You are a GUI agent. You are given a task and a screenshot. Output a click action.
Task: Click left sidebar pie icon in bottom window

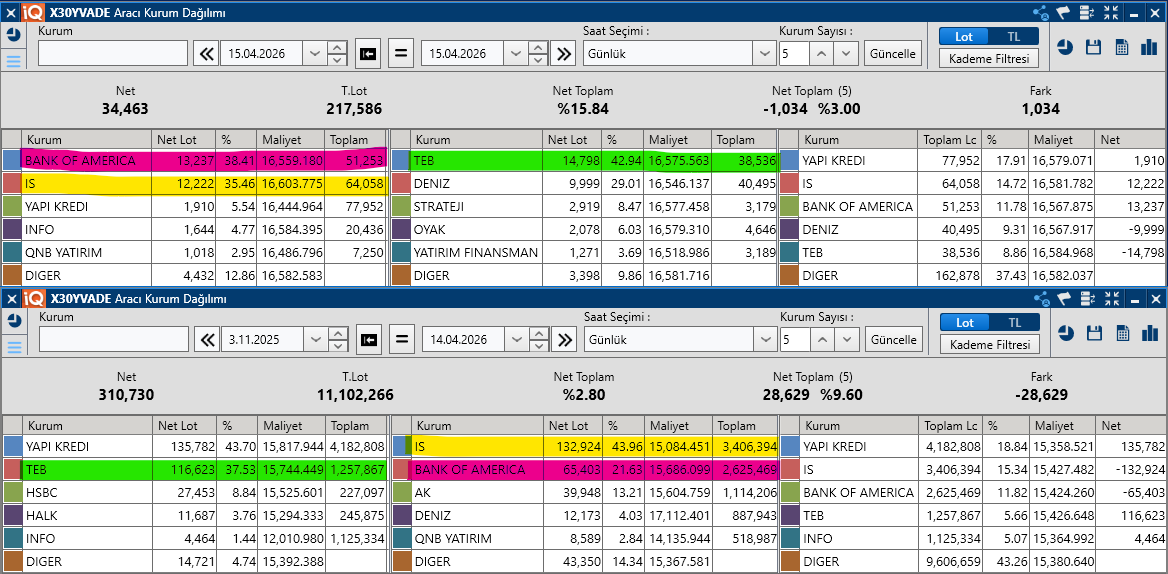(13, 321)
